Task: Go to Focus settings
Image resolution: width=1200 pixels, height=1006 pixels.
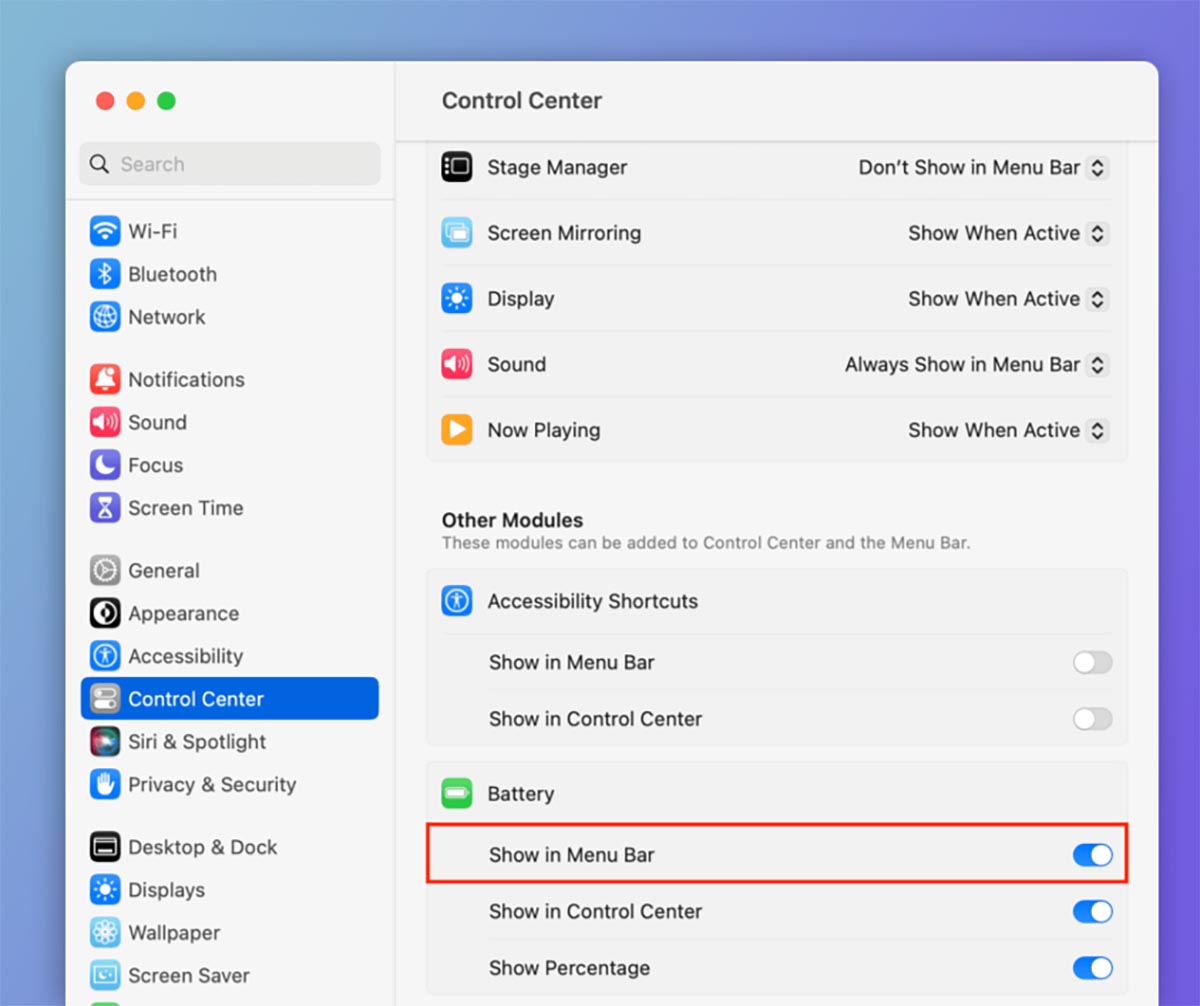Action: (230, 465)
